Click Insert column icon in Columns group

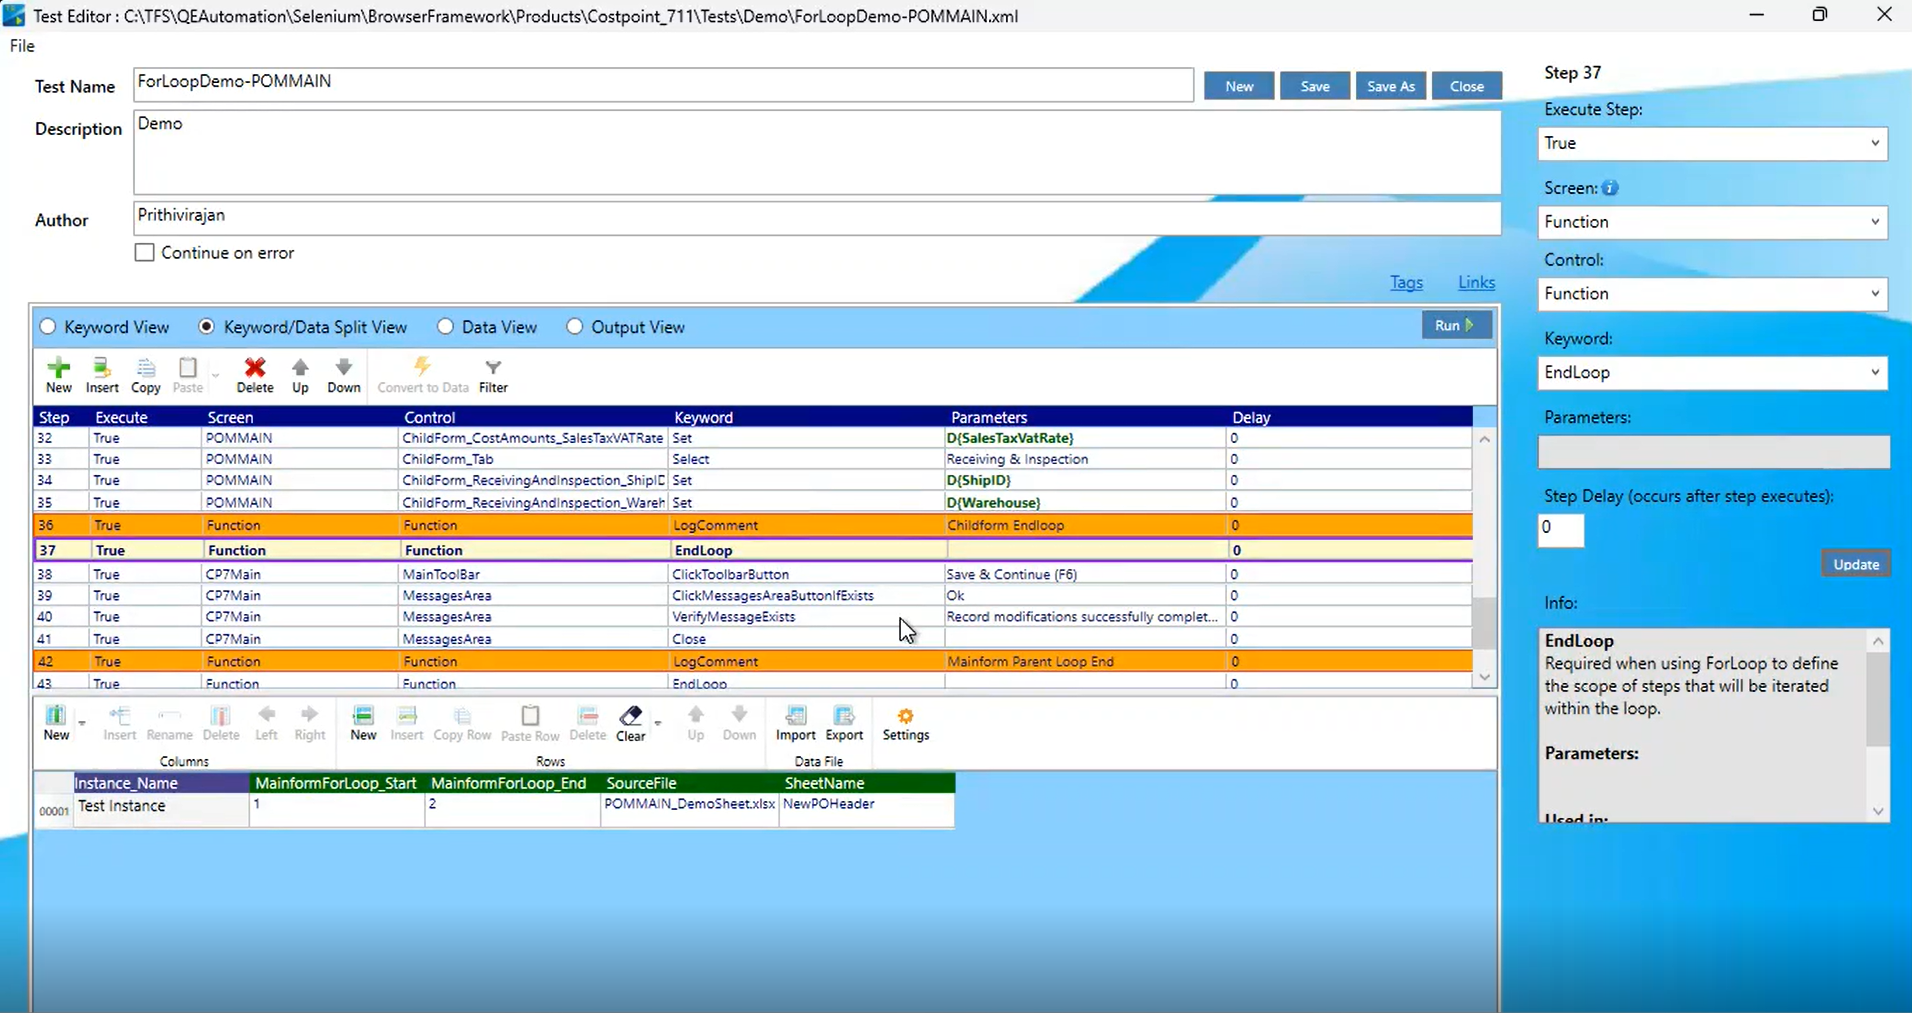tap(120, 722)
